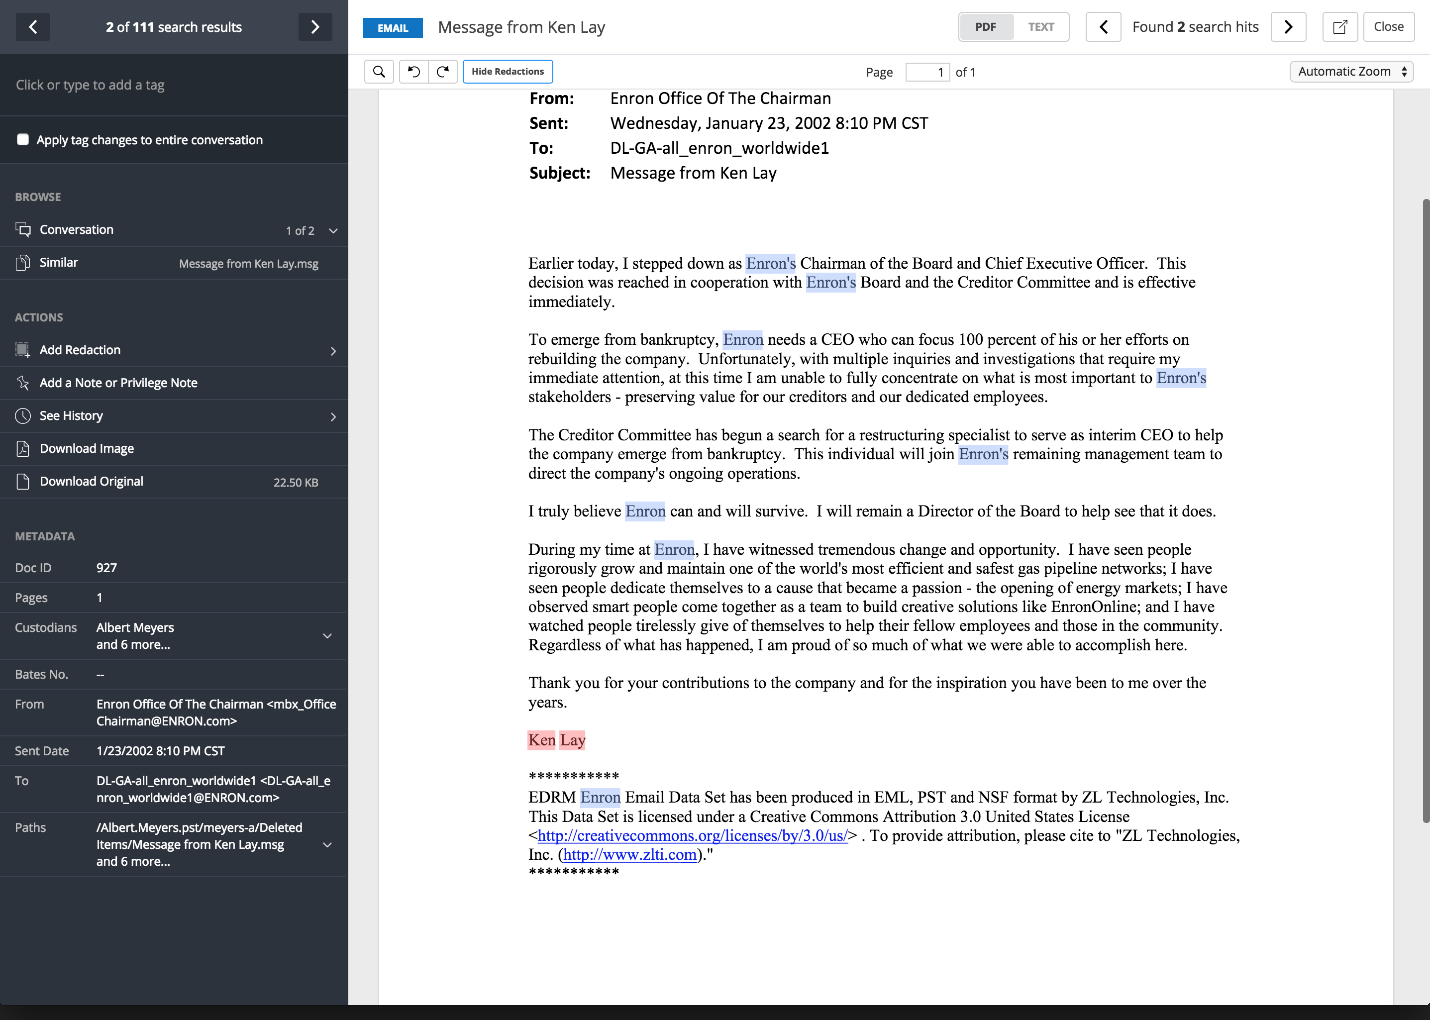
Task: Click 'Found 2 search hits' text
Action: coord(1196,27)
